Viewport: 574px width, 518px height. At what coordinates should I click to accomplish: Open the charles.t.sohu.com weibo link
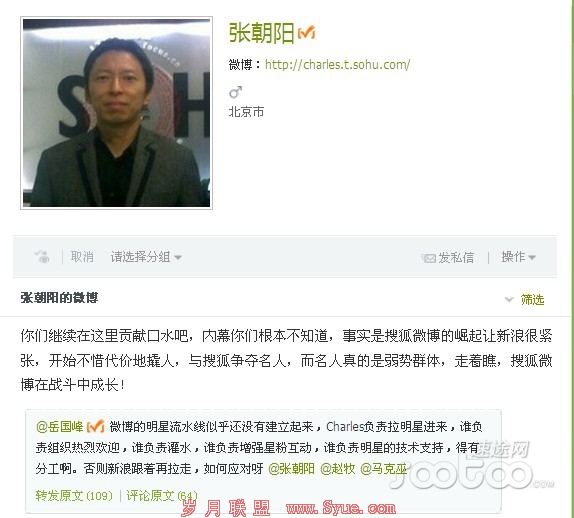(337, 65)
